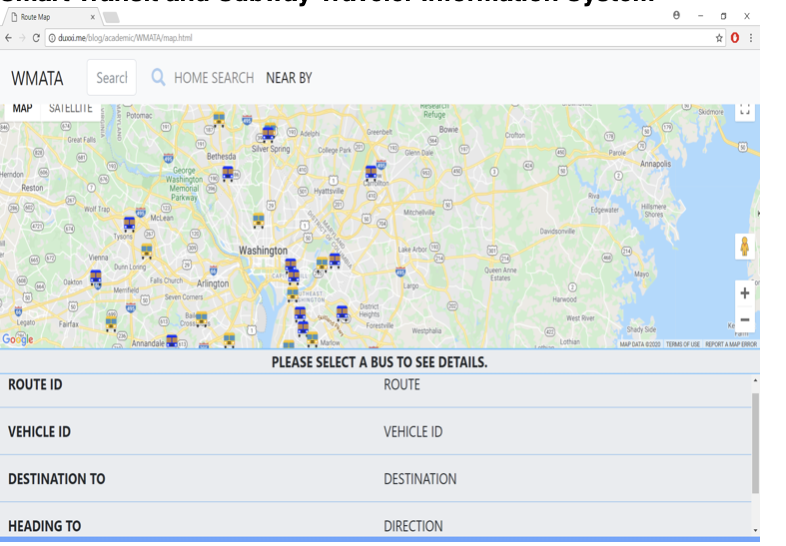This screenshot has width=786, height=546.
Task: Select the bus marker near Silver Spring
Action: (268, 134)
